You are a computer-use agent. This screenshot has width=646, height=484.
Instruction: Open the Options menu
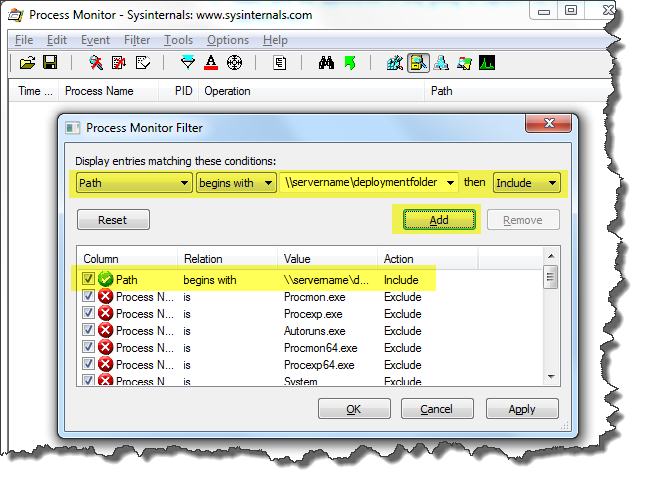pos(228,40)
